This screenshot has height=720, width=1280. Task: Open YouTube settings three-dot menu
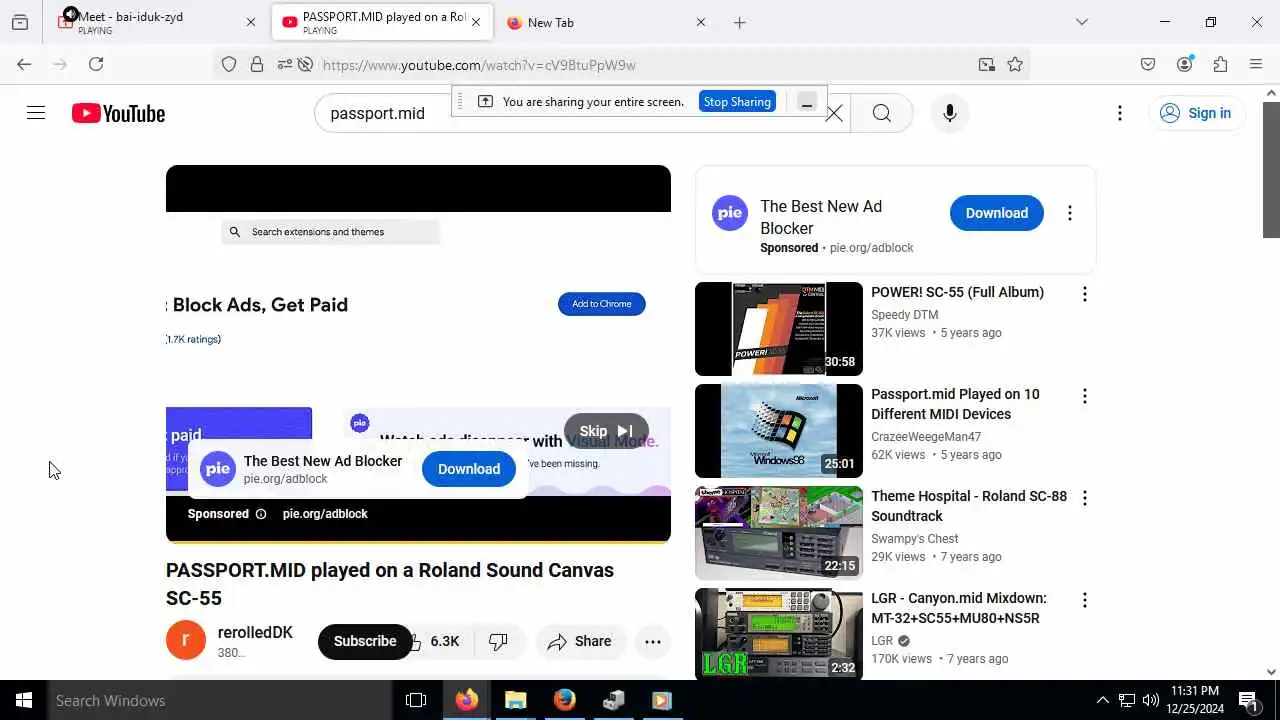pos(1120,113)
